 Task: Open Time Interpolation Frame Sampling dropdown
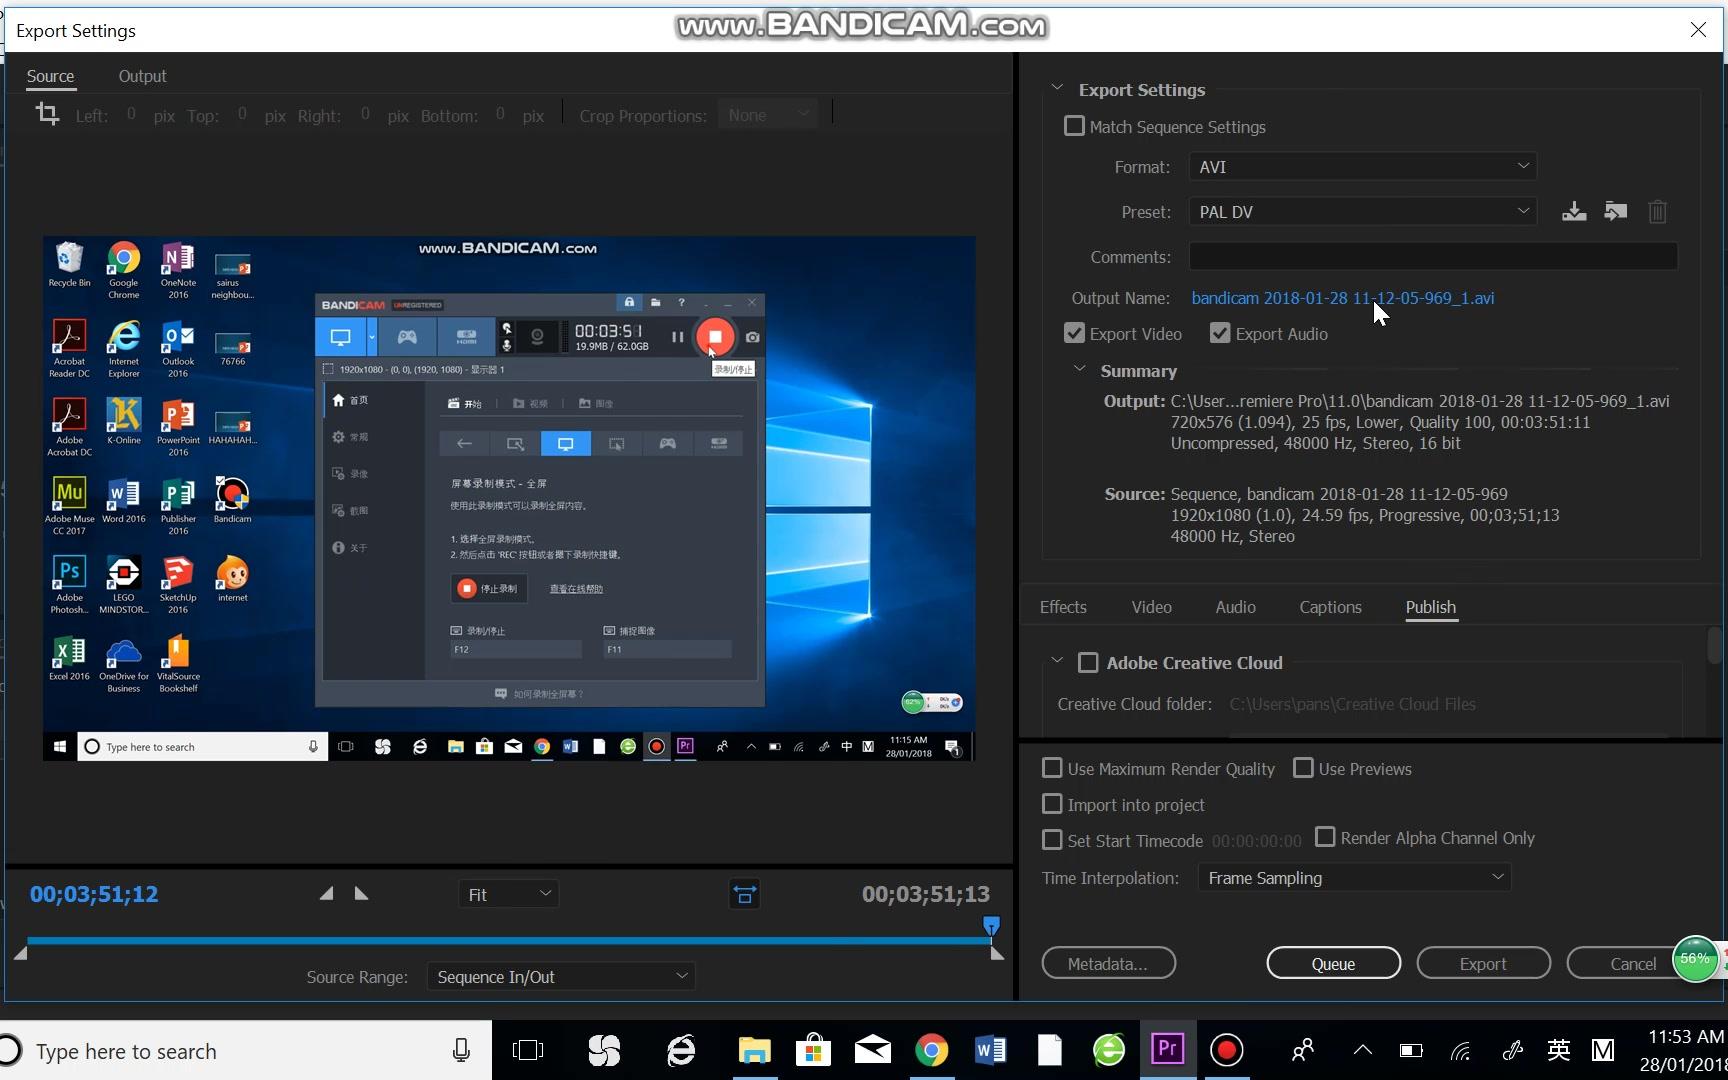tap(1354, 878)
